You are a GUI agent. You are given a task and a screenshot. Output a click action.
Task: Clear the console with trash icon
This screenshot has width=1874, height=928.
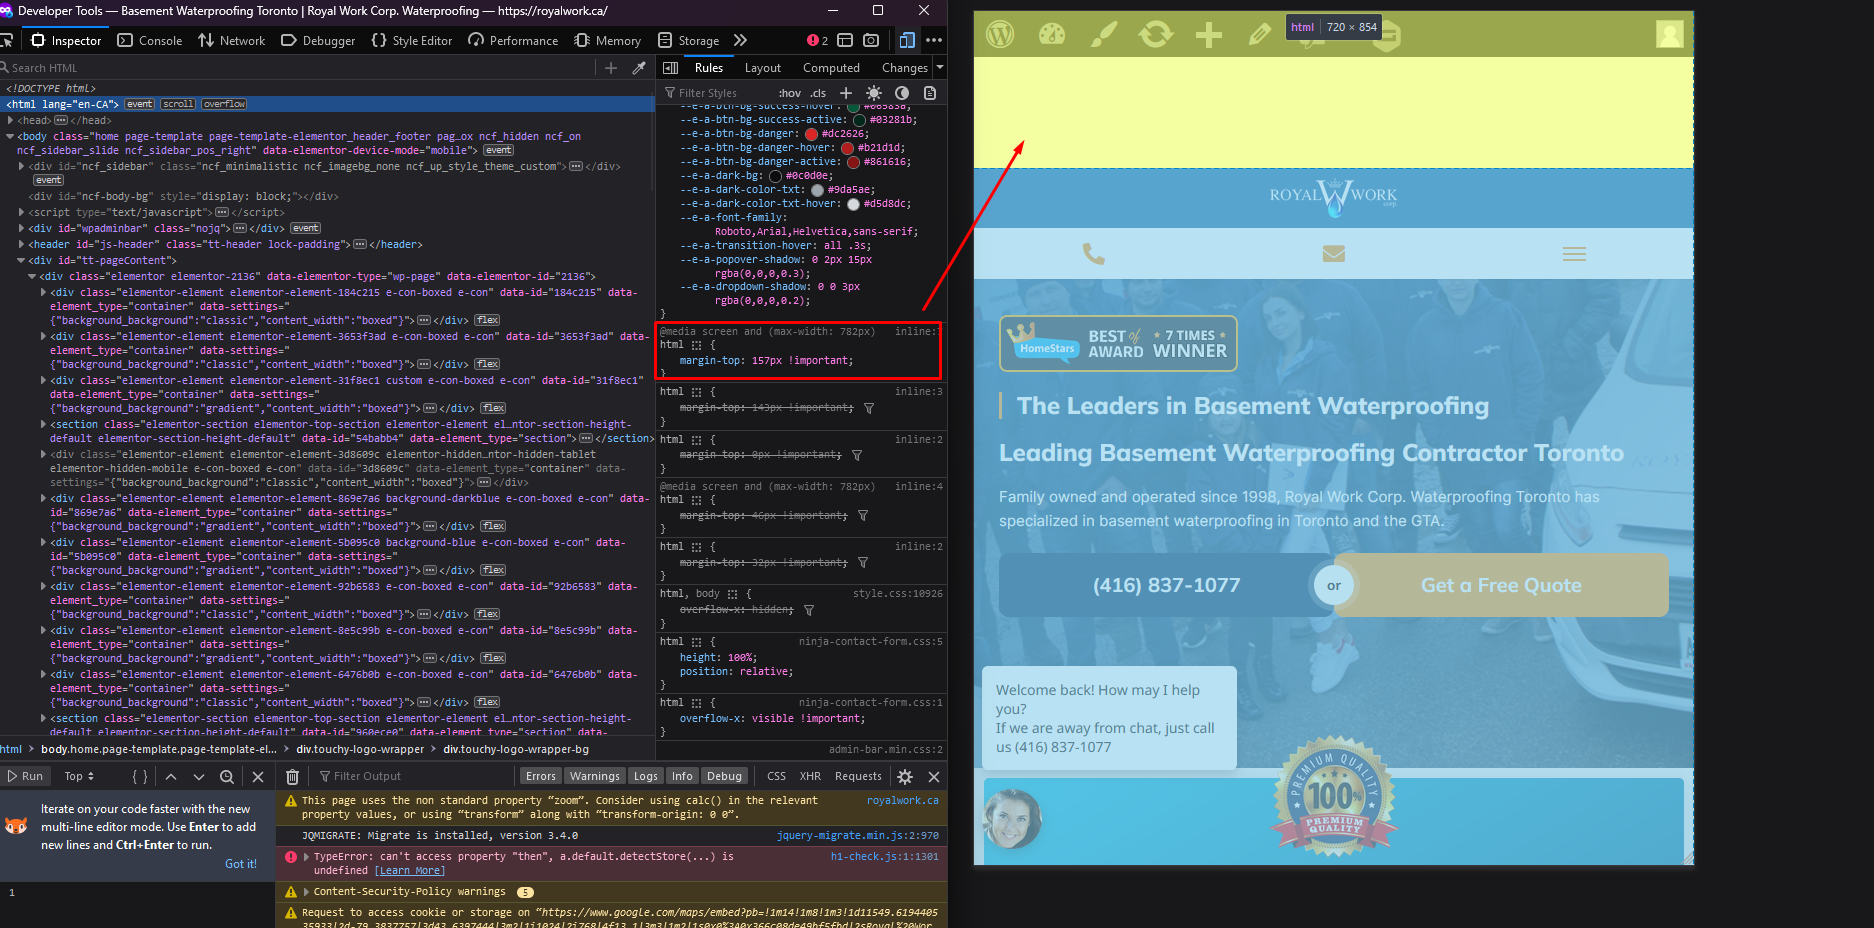coord(292,776)
